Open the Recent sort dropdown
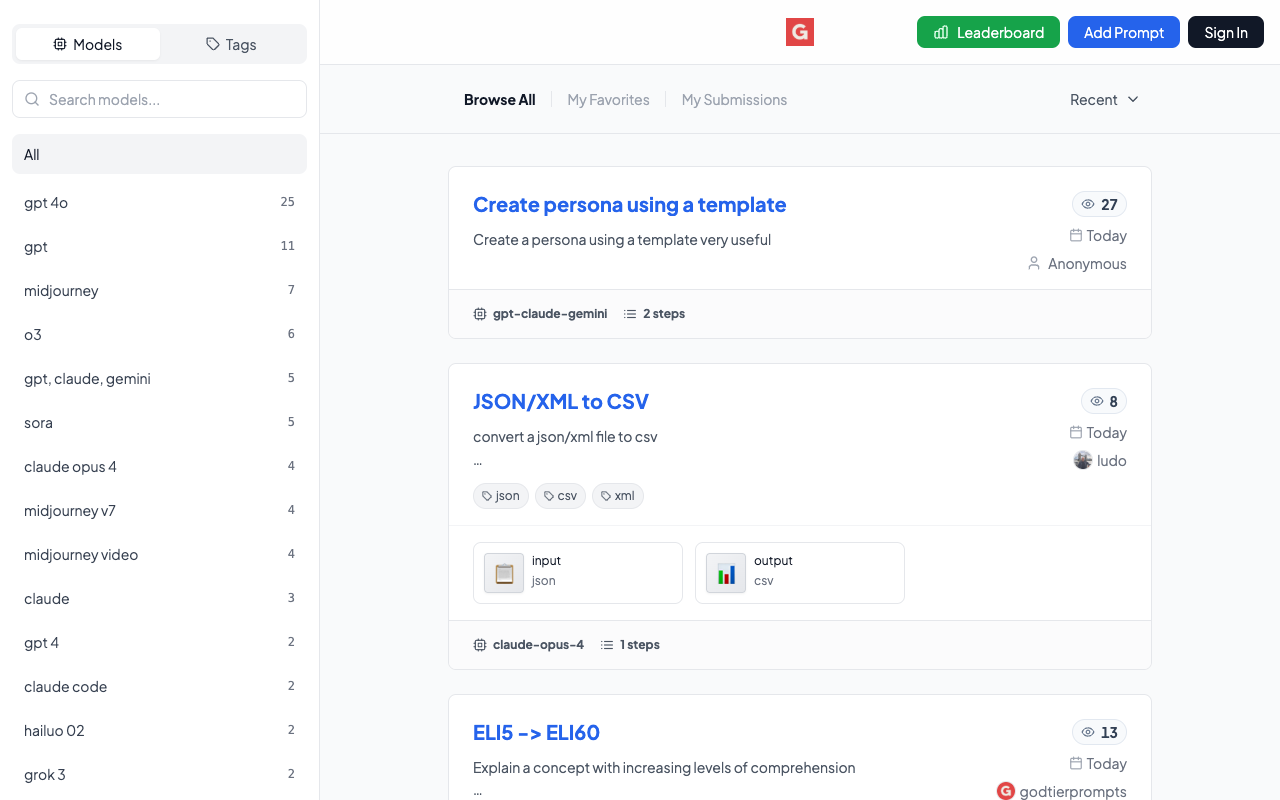Image resolution: width=1280 pixels, height=800 pixels. [x=1104, y=99]
